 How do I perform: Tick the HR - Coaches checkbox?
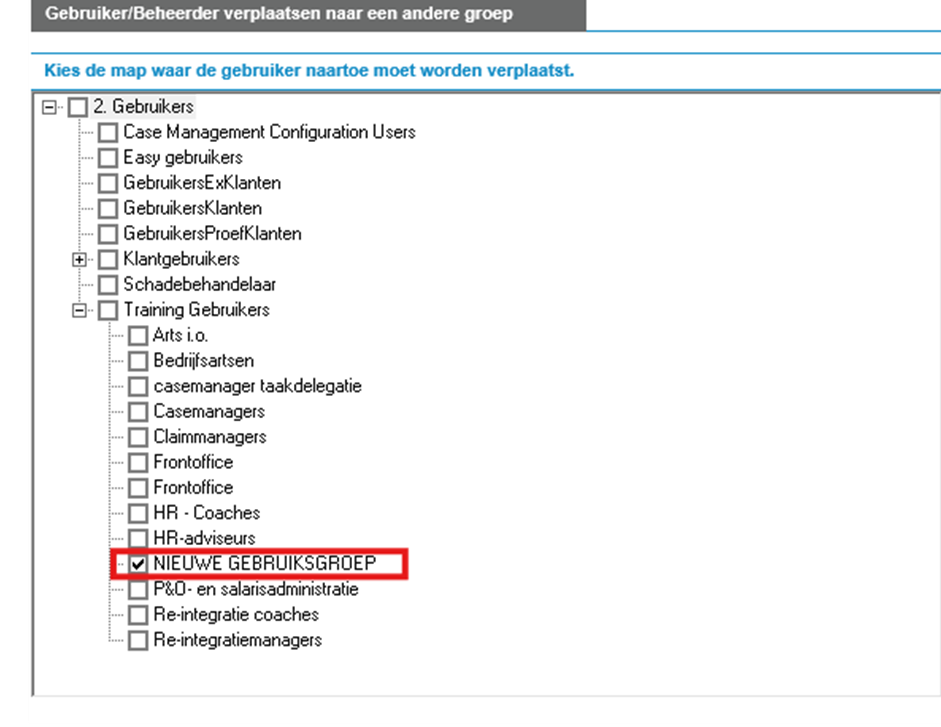click(x=138, y=513)
